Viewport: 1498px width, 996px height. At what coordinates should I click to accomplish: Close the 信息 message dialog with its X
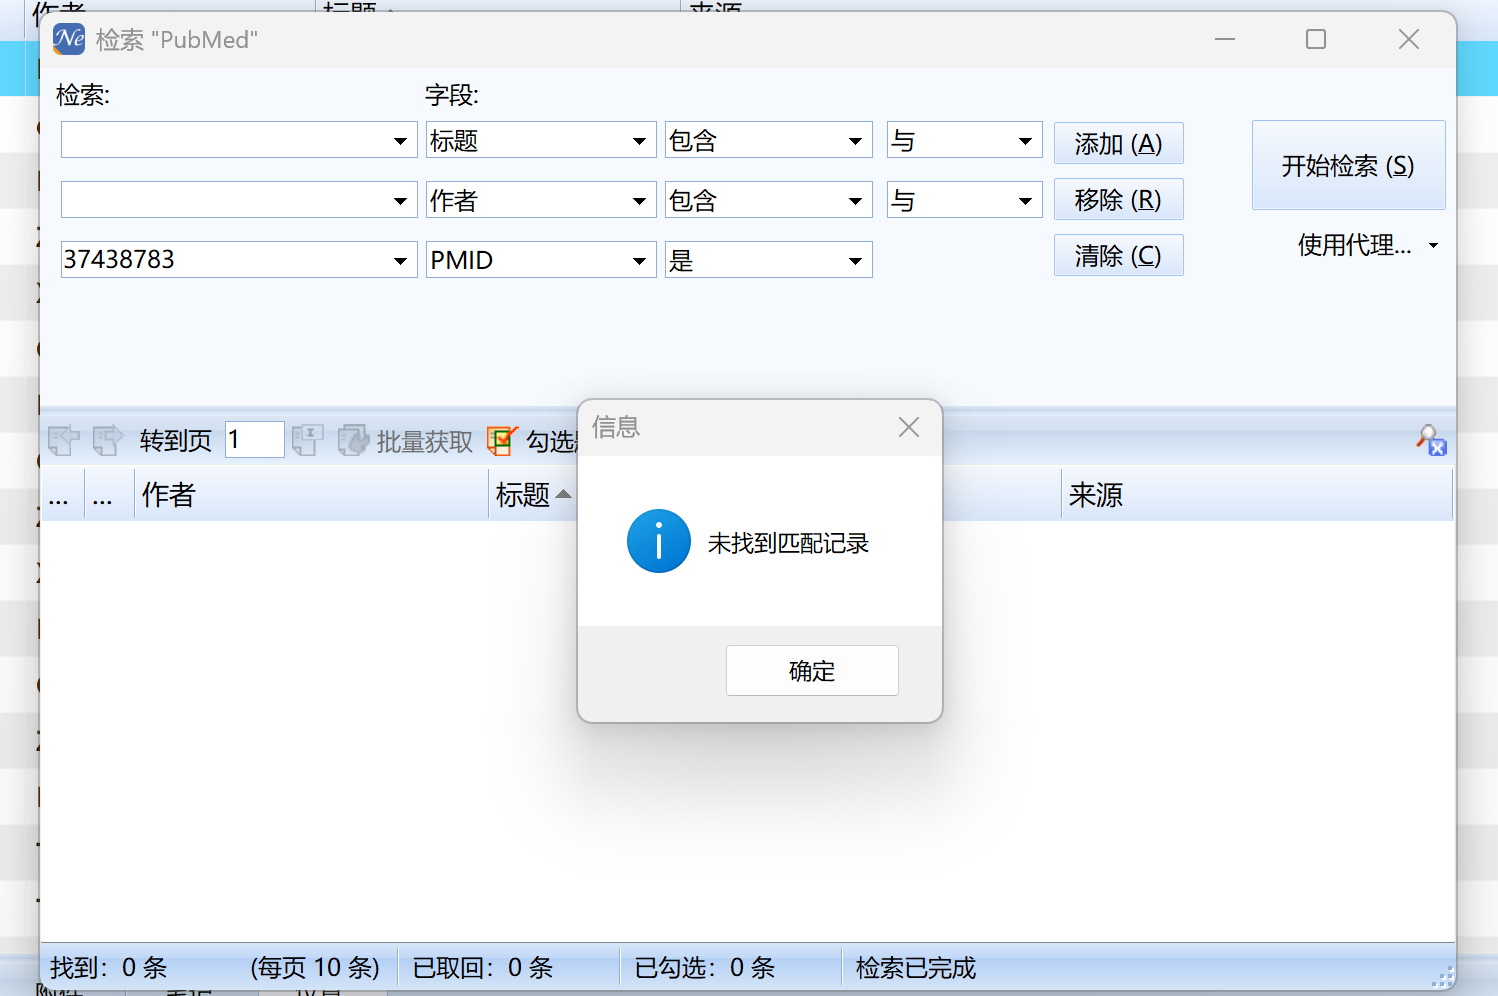[x=908, y=427]
